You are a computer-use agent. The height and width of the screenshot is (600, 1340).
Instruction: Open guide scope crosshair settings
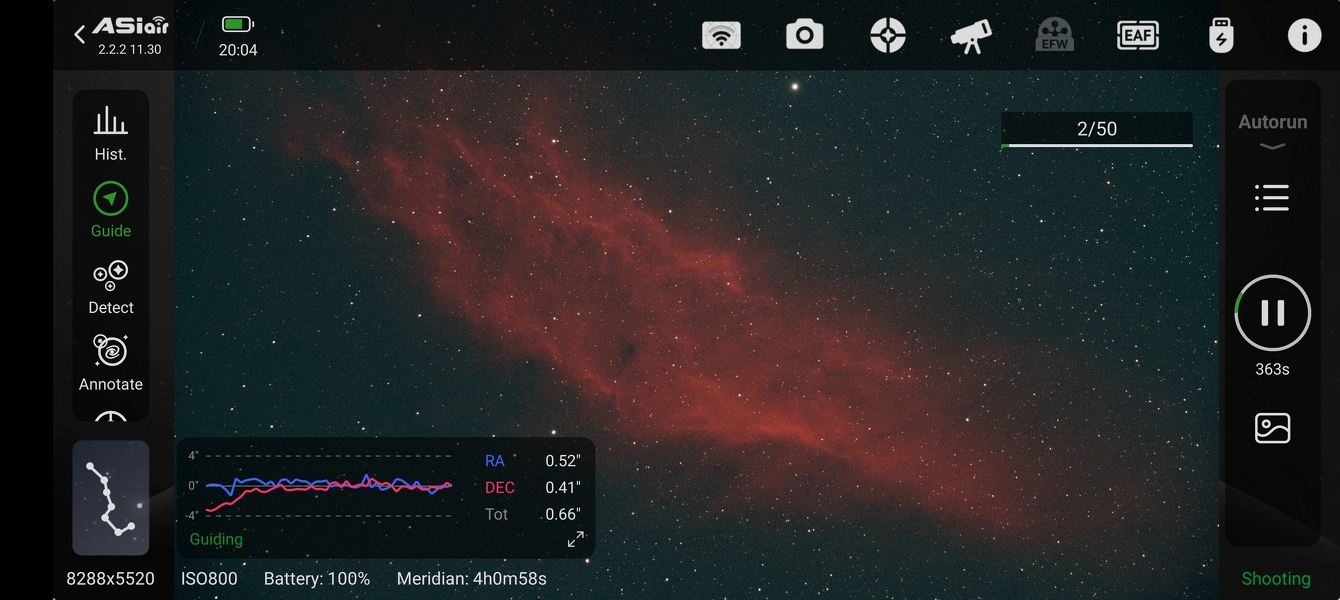point(887,36)
